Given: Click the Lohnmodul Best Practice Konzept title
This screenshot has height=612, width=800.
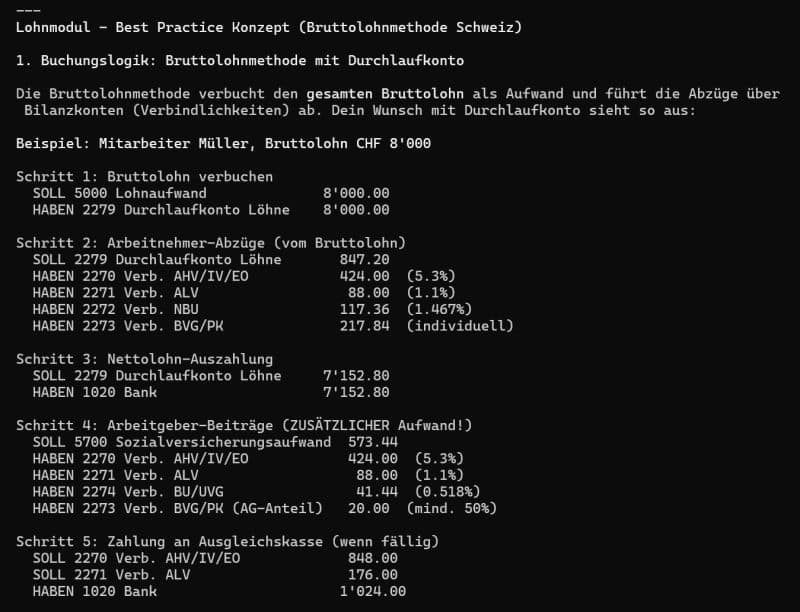Looking at the screenshot, I should [269, 27].
